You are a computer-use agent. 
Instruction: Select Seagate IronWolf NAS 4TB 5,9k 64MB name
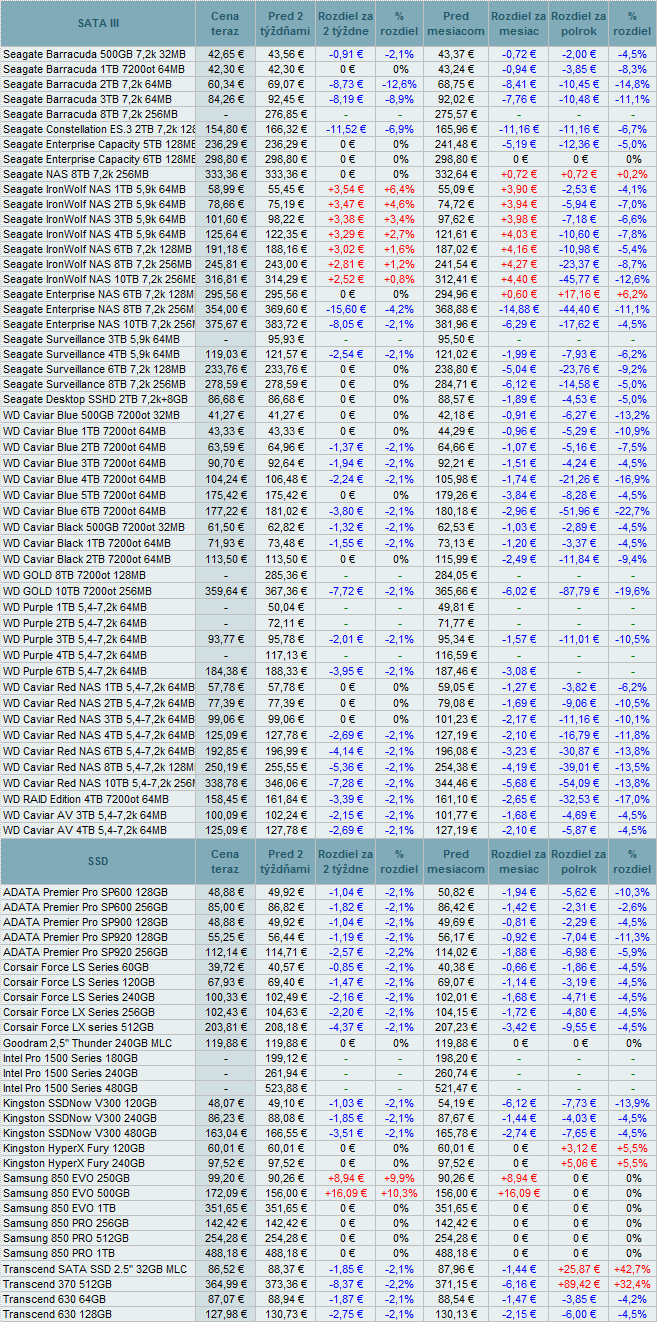pyautogui.click(x=94, y=234)
